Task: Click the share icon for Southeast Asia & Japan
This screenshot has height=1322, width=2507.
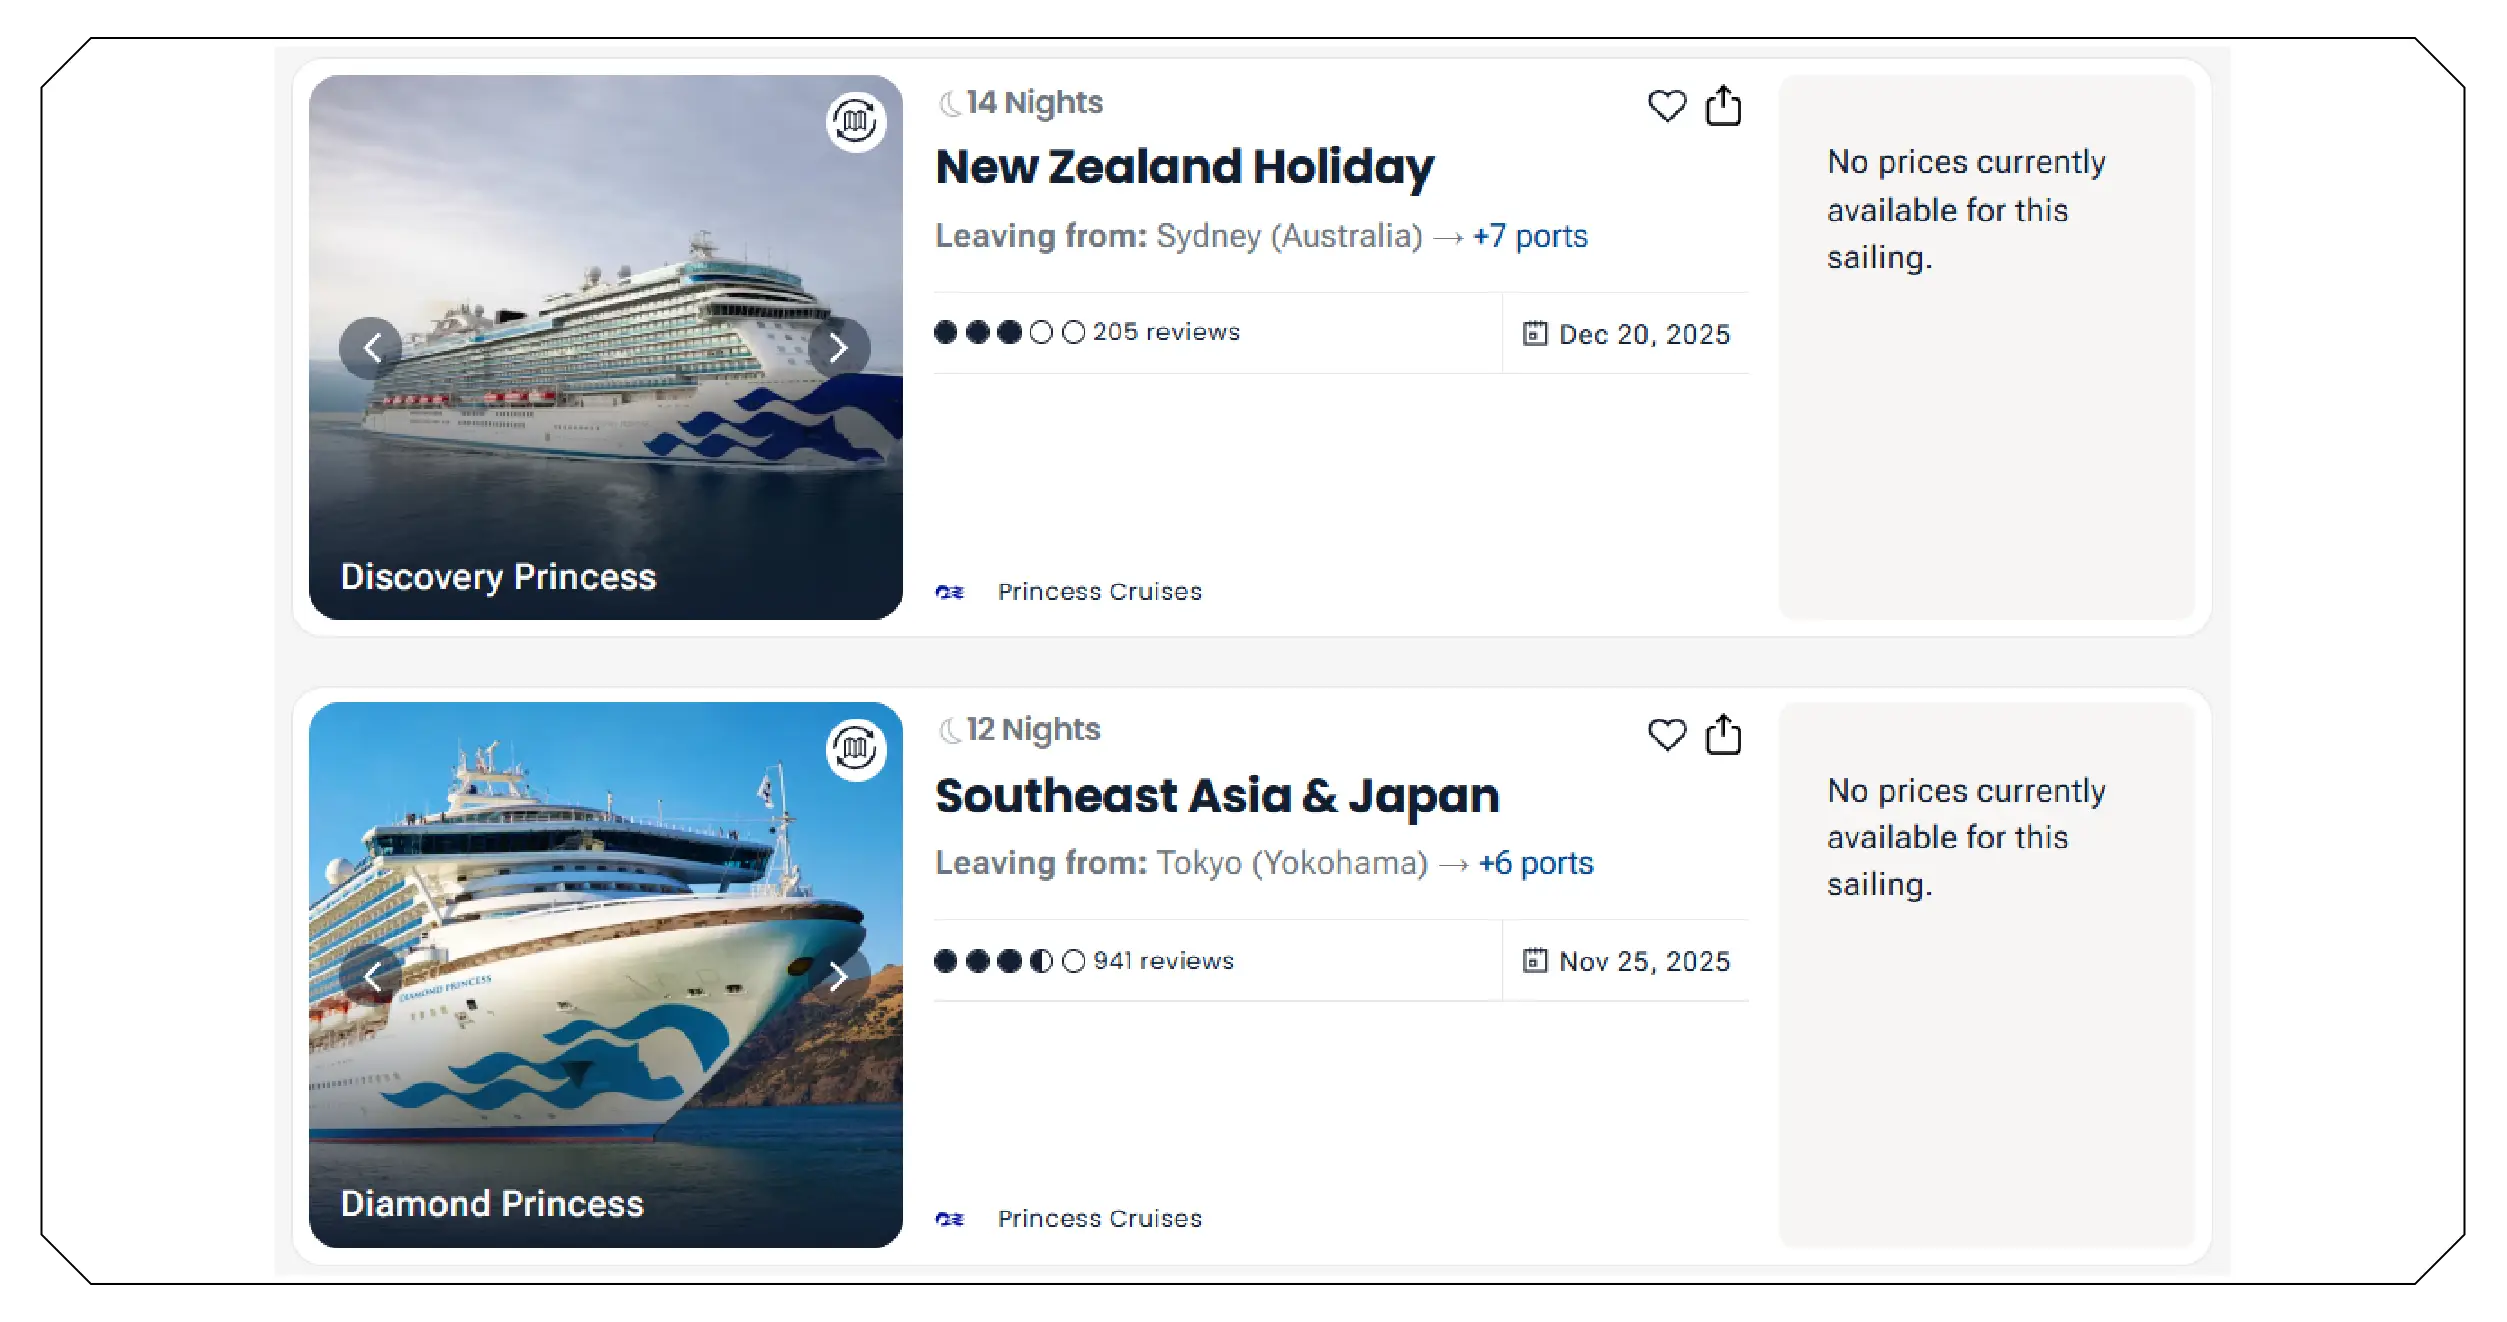Action: coord(1723,735)
